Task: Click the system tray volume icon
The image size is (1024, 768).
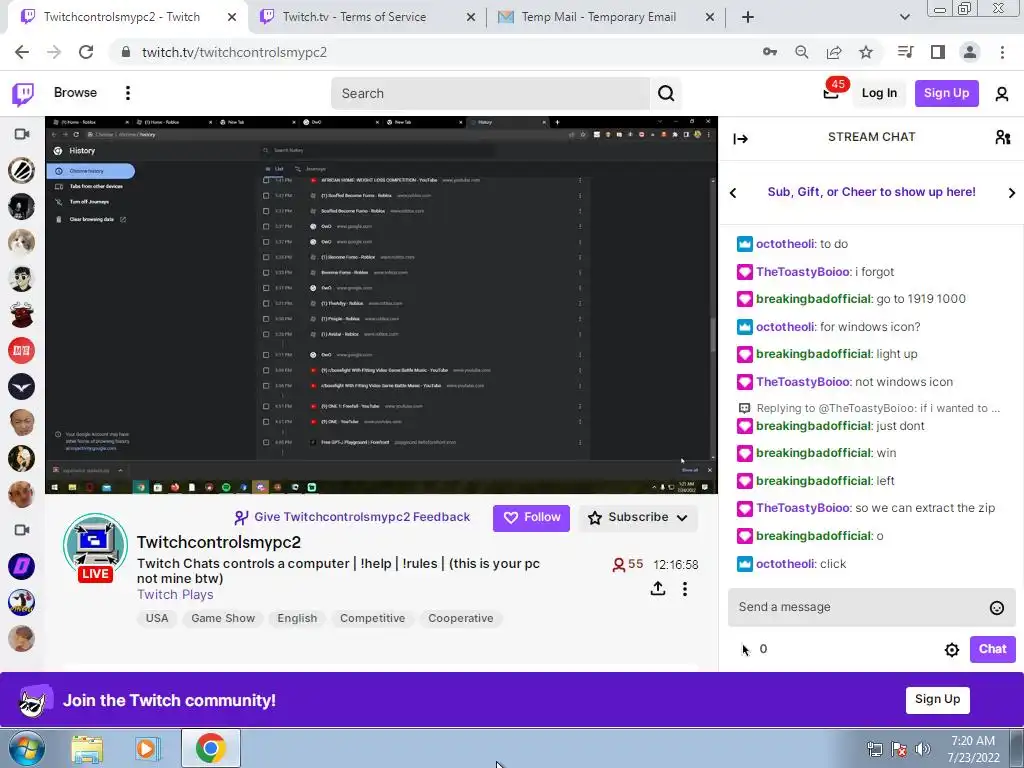Action: (x=922, y=749)
